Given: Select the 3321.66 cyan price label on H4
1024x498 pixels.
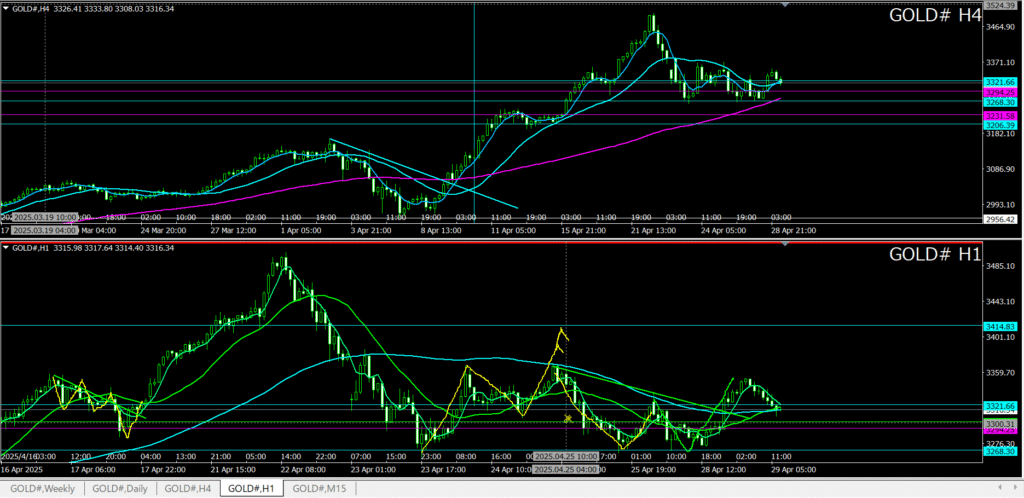Looking at the screenshot, I should tap(1000, 81).
